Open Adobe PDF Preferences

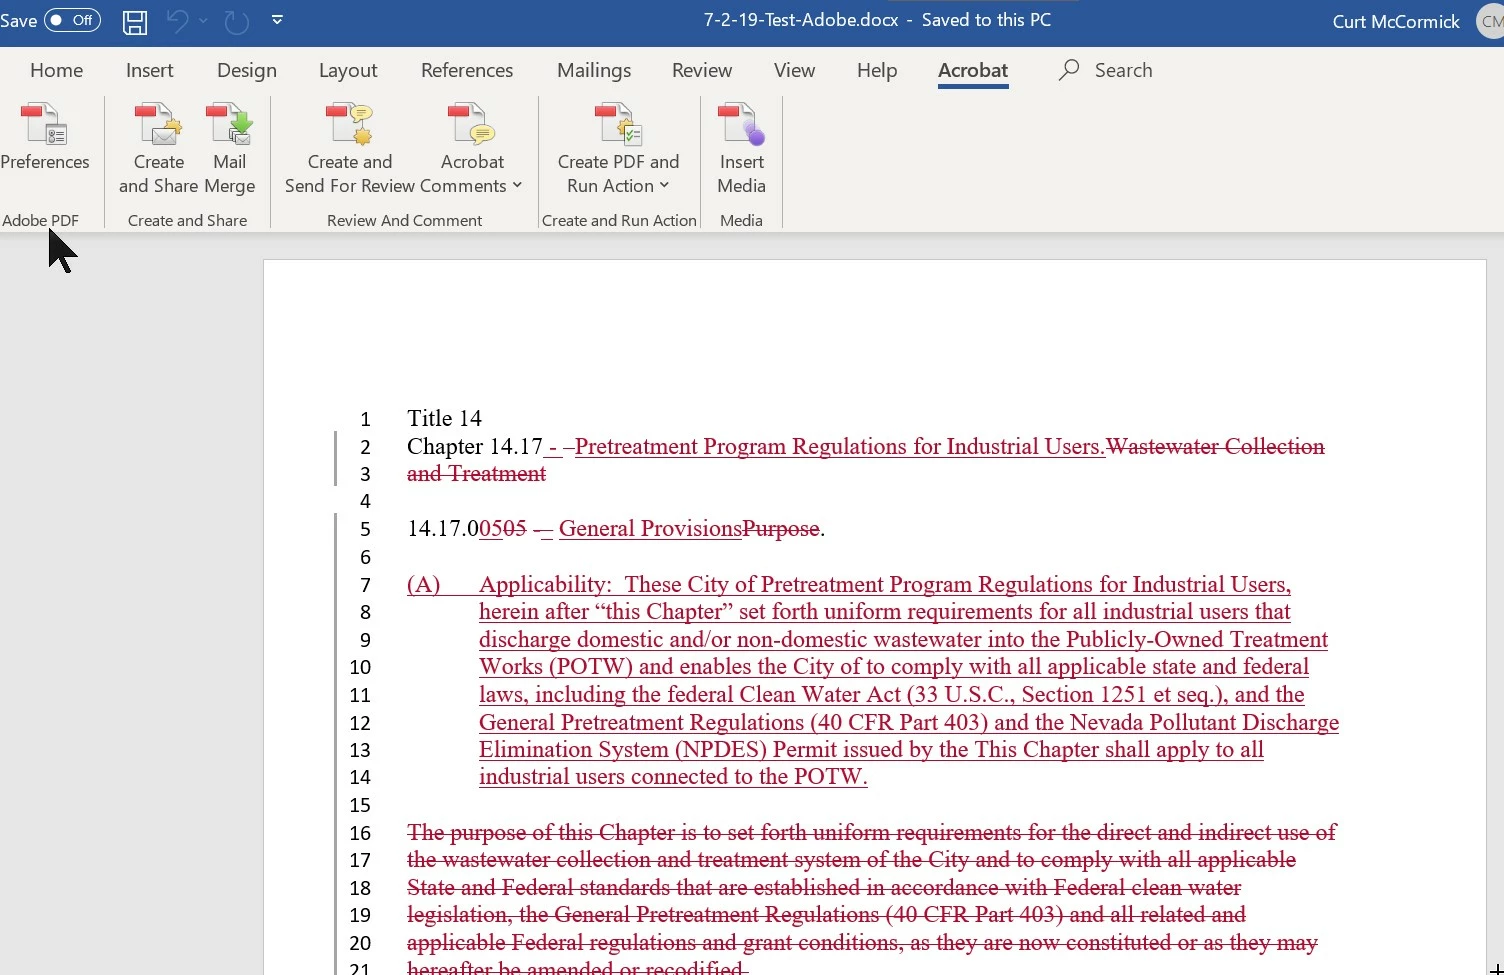tap(44, 137)
